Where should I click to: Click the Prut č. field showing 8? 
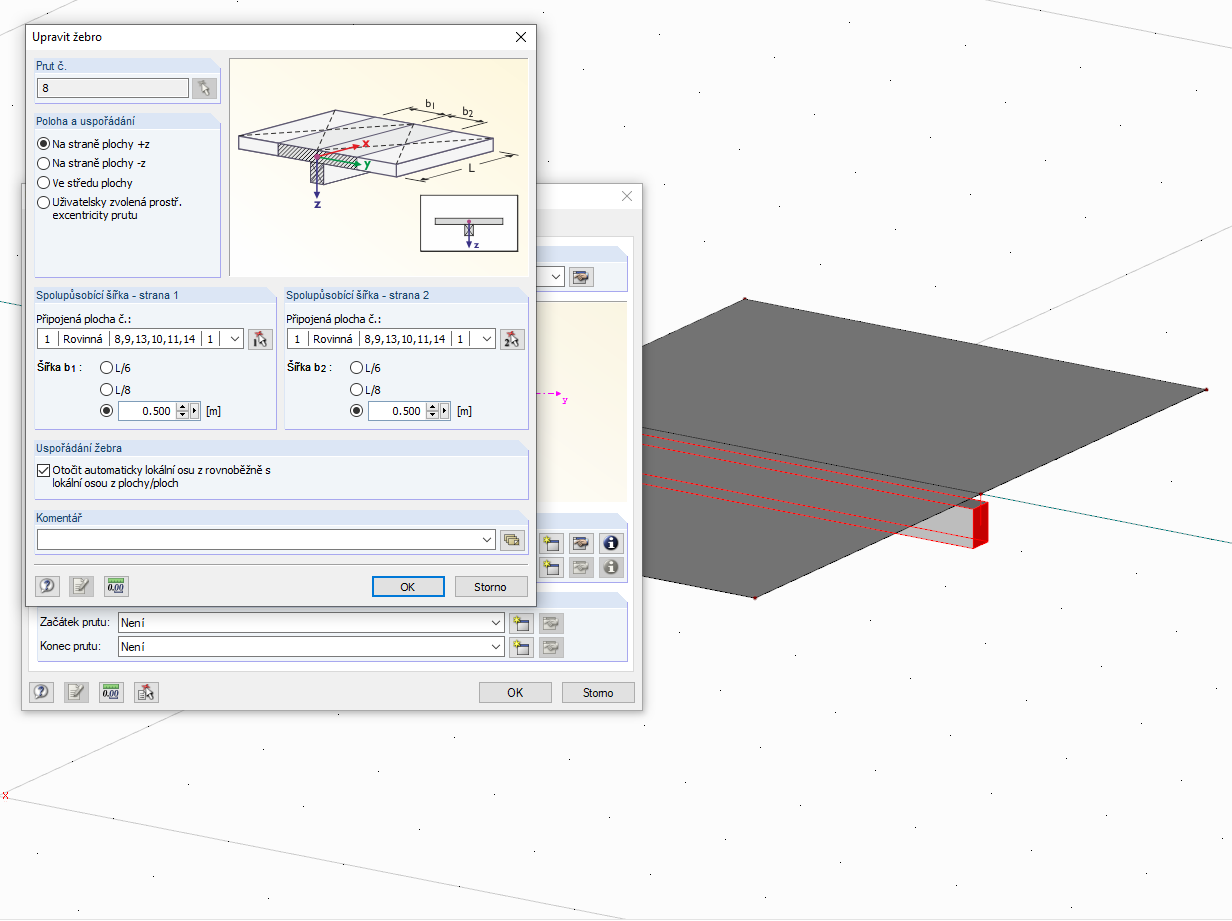pos(112,88)
